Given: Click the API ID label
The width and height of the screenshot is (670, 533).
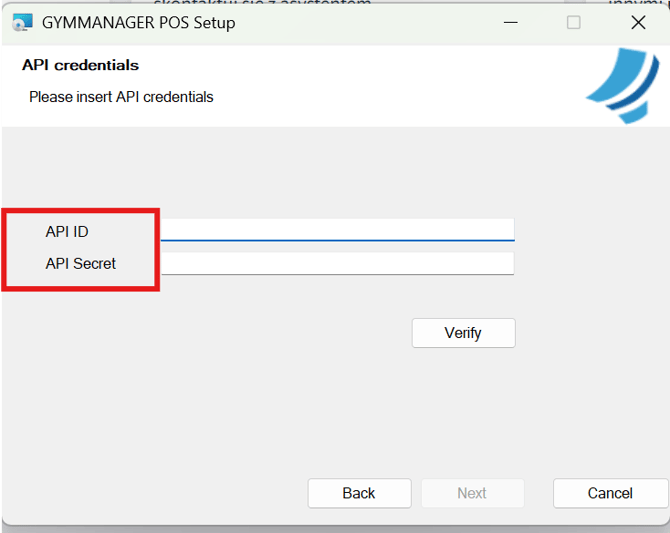Looking at the screenshot, I should [x=67, y=232].
